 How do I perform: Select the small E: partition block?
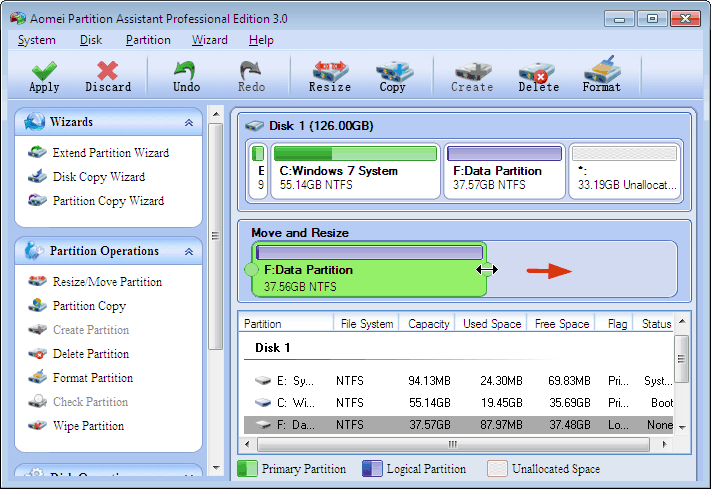(258, 171)
